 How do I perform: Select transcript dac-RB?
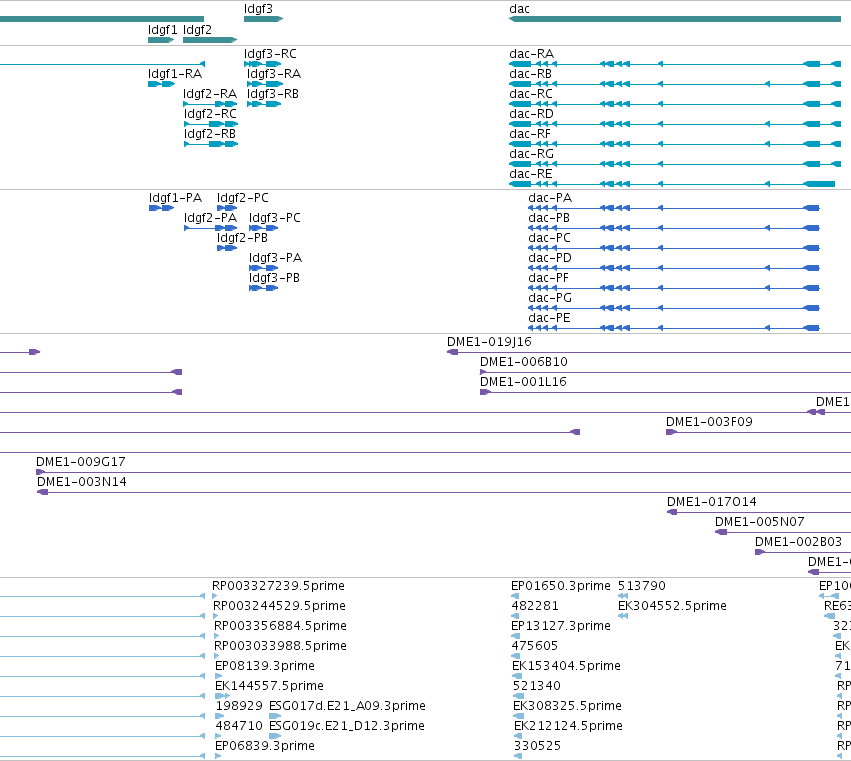point(675,84)
